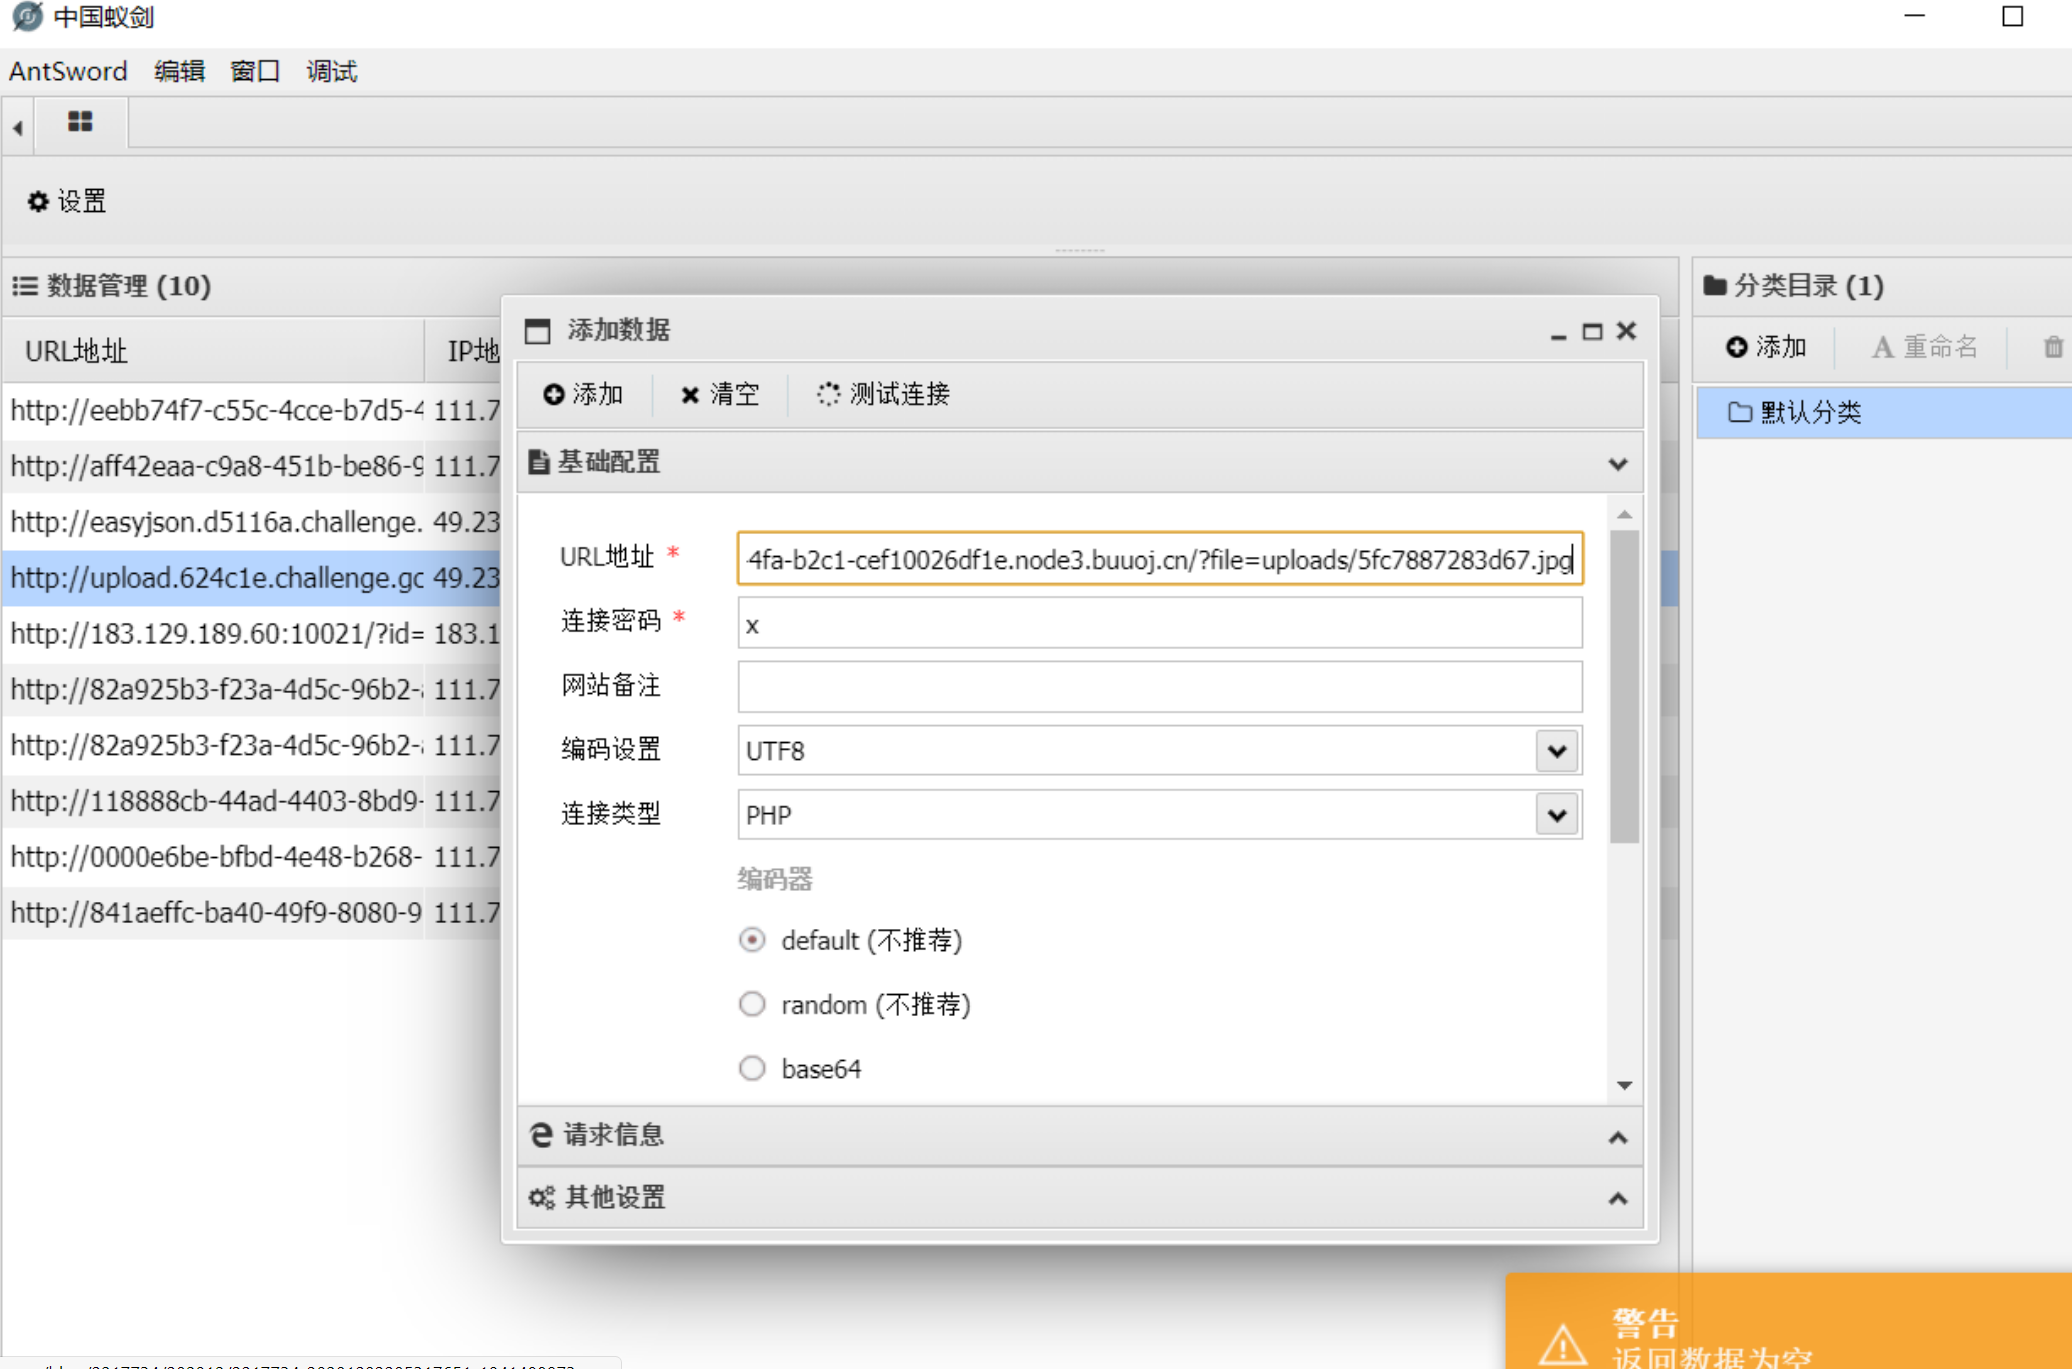The image size is (2072, 1369).
Task: Open the 设置 settings panel
Action: pyautogui.click(x=64, y=201)
